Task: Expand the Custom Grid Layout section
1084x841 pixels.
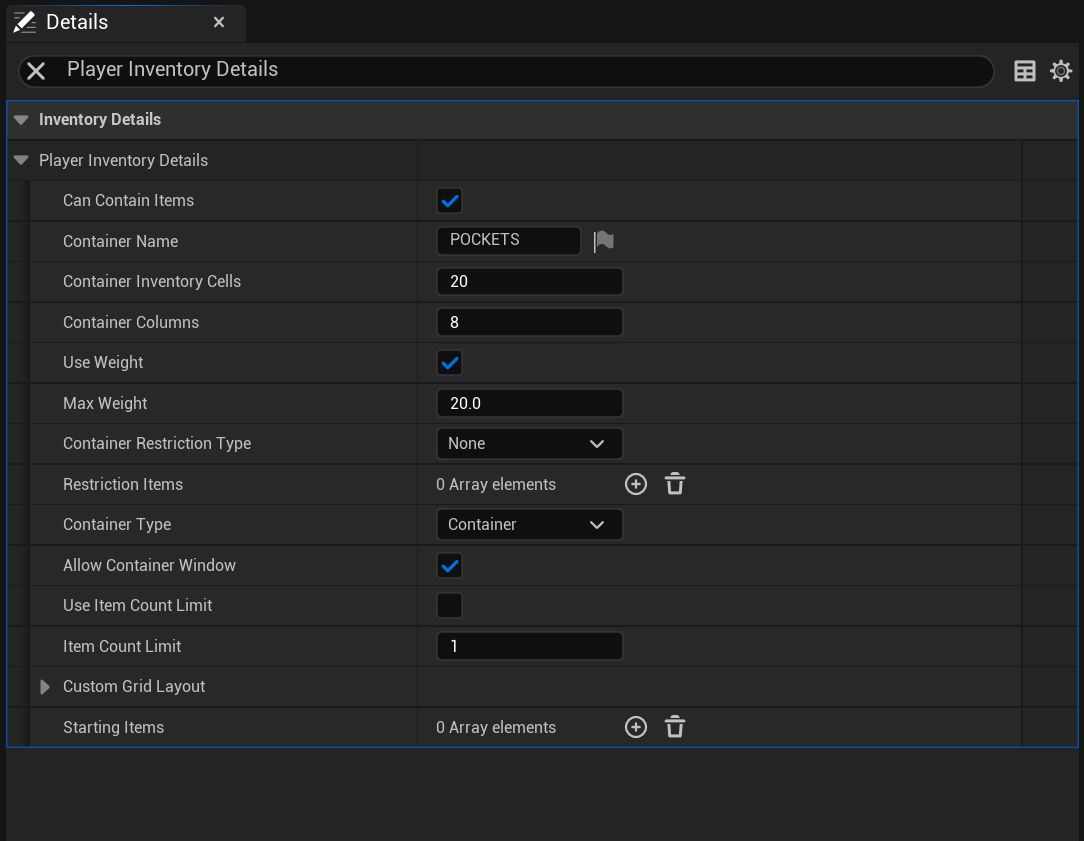Action: 45,687
